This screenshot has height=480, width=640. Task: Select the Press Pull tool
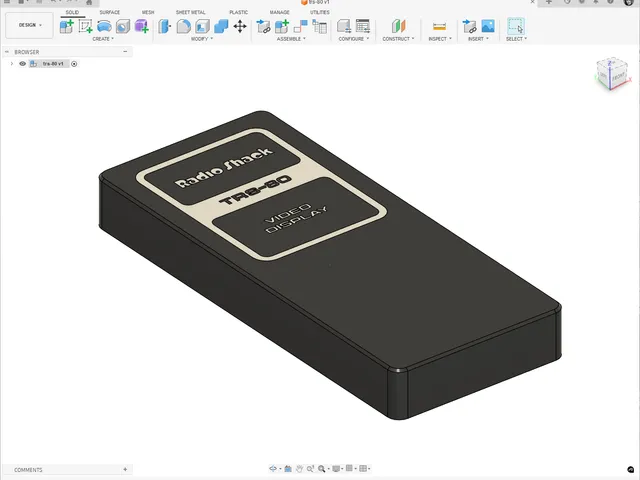click(164, 27)
